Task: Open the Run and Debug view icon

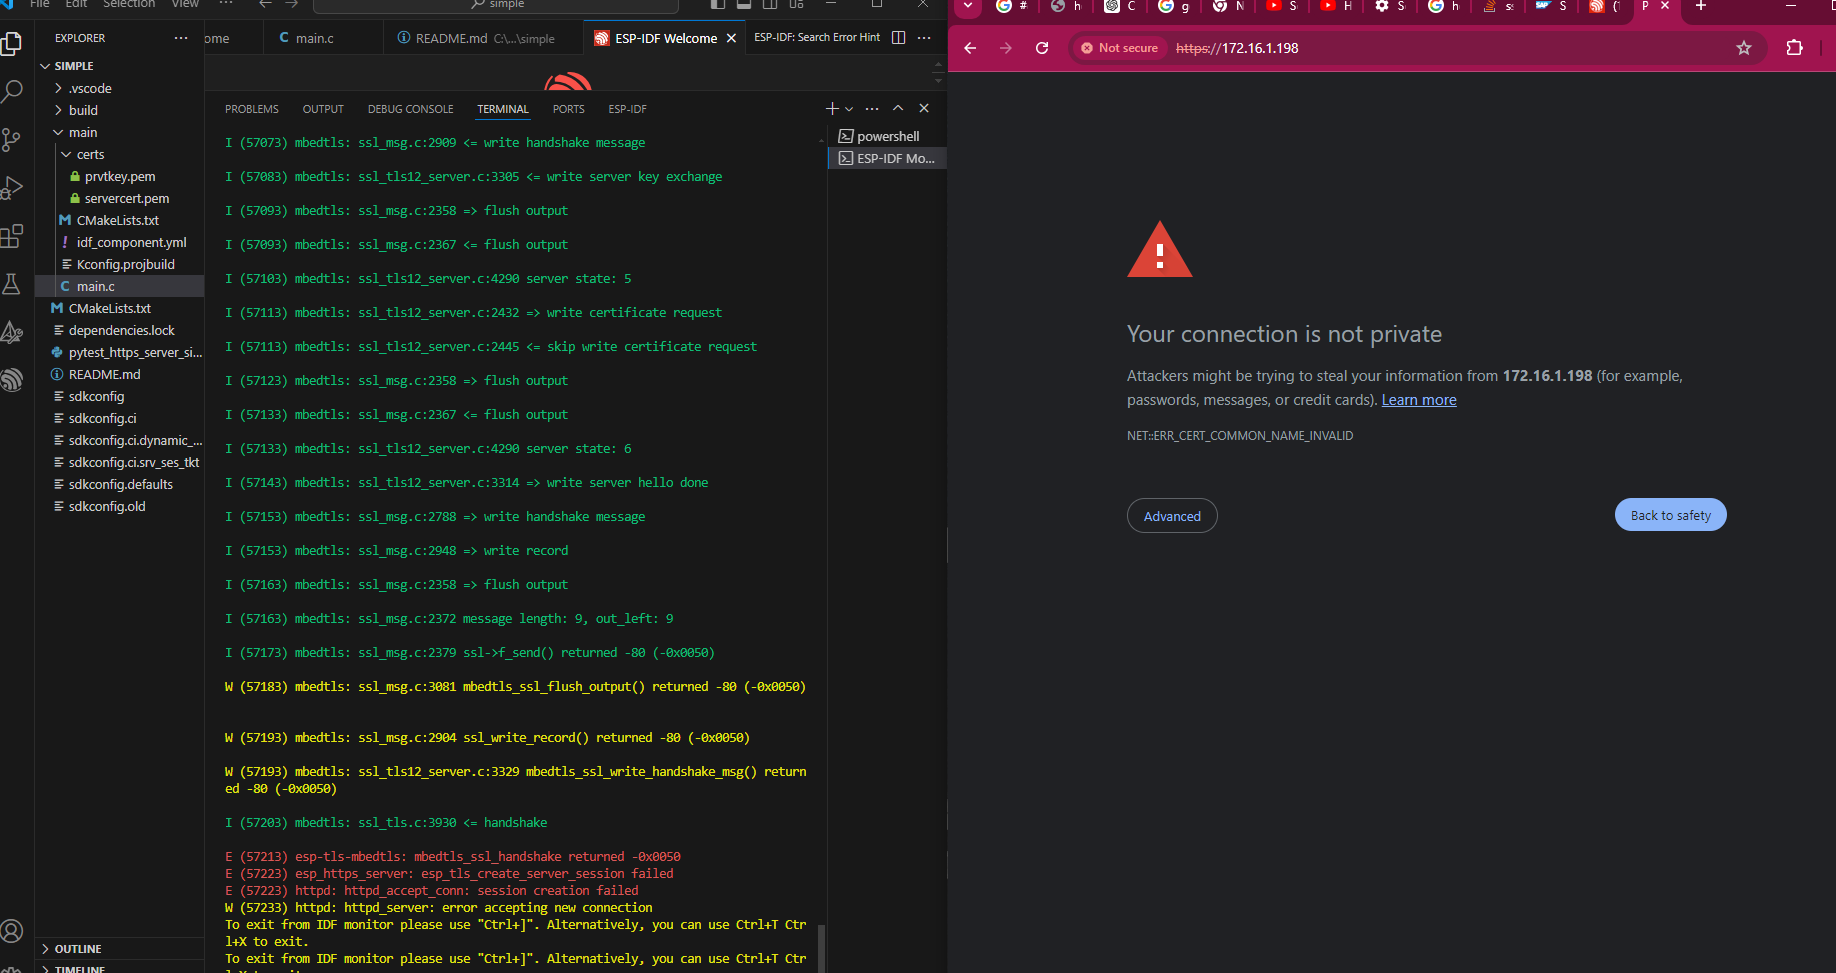Action: click(12, 188)
